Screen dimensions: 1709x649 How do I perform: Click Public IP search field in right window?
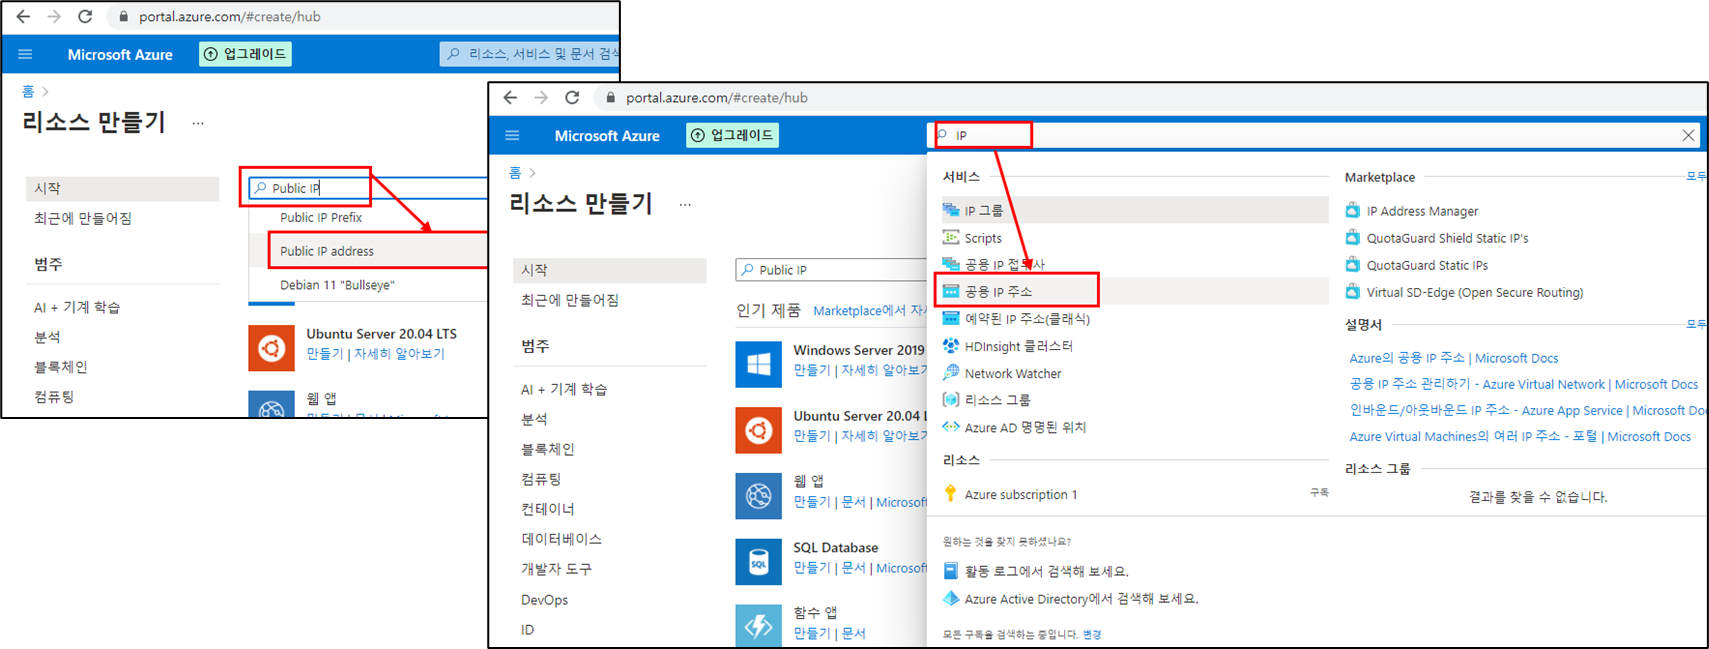tap(832, 270)
